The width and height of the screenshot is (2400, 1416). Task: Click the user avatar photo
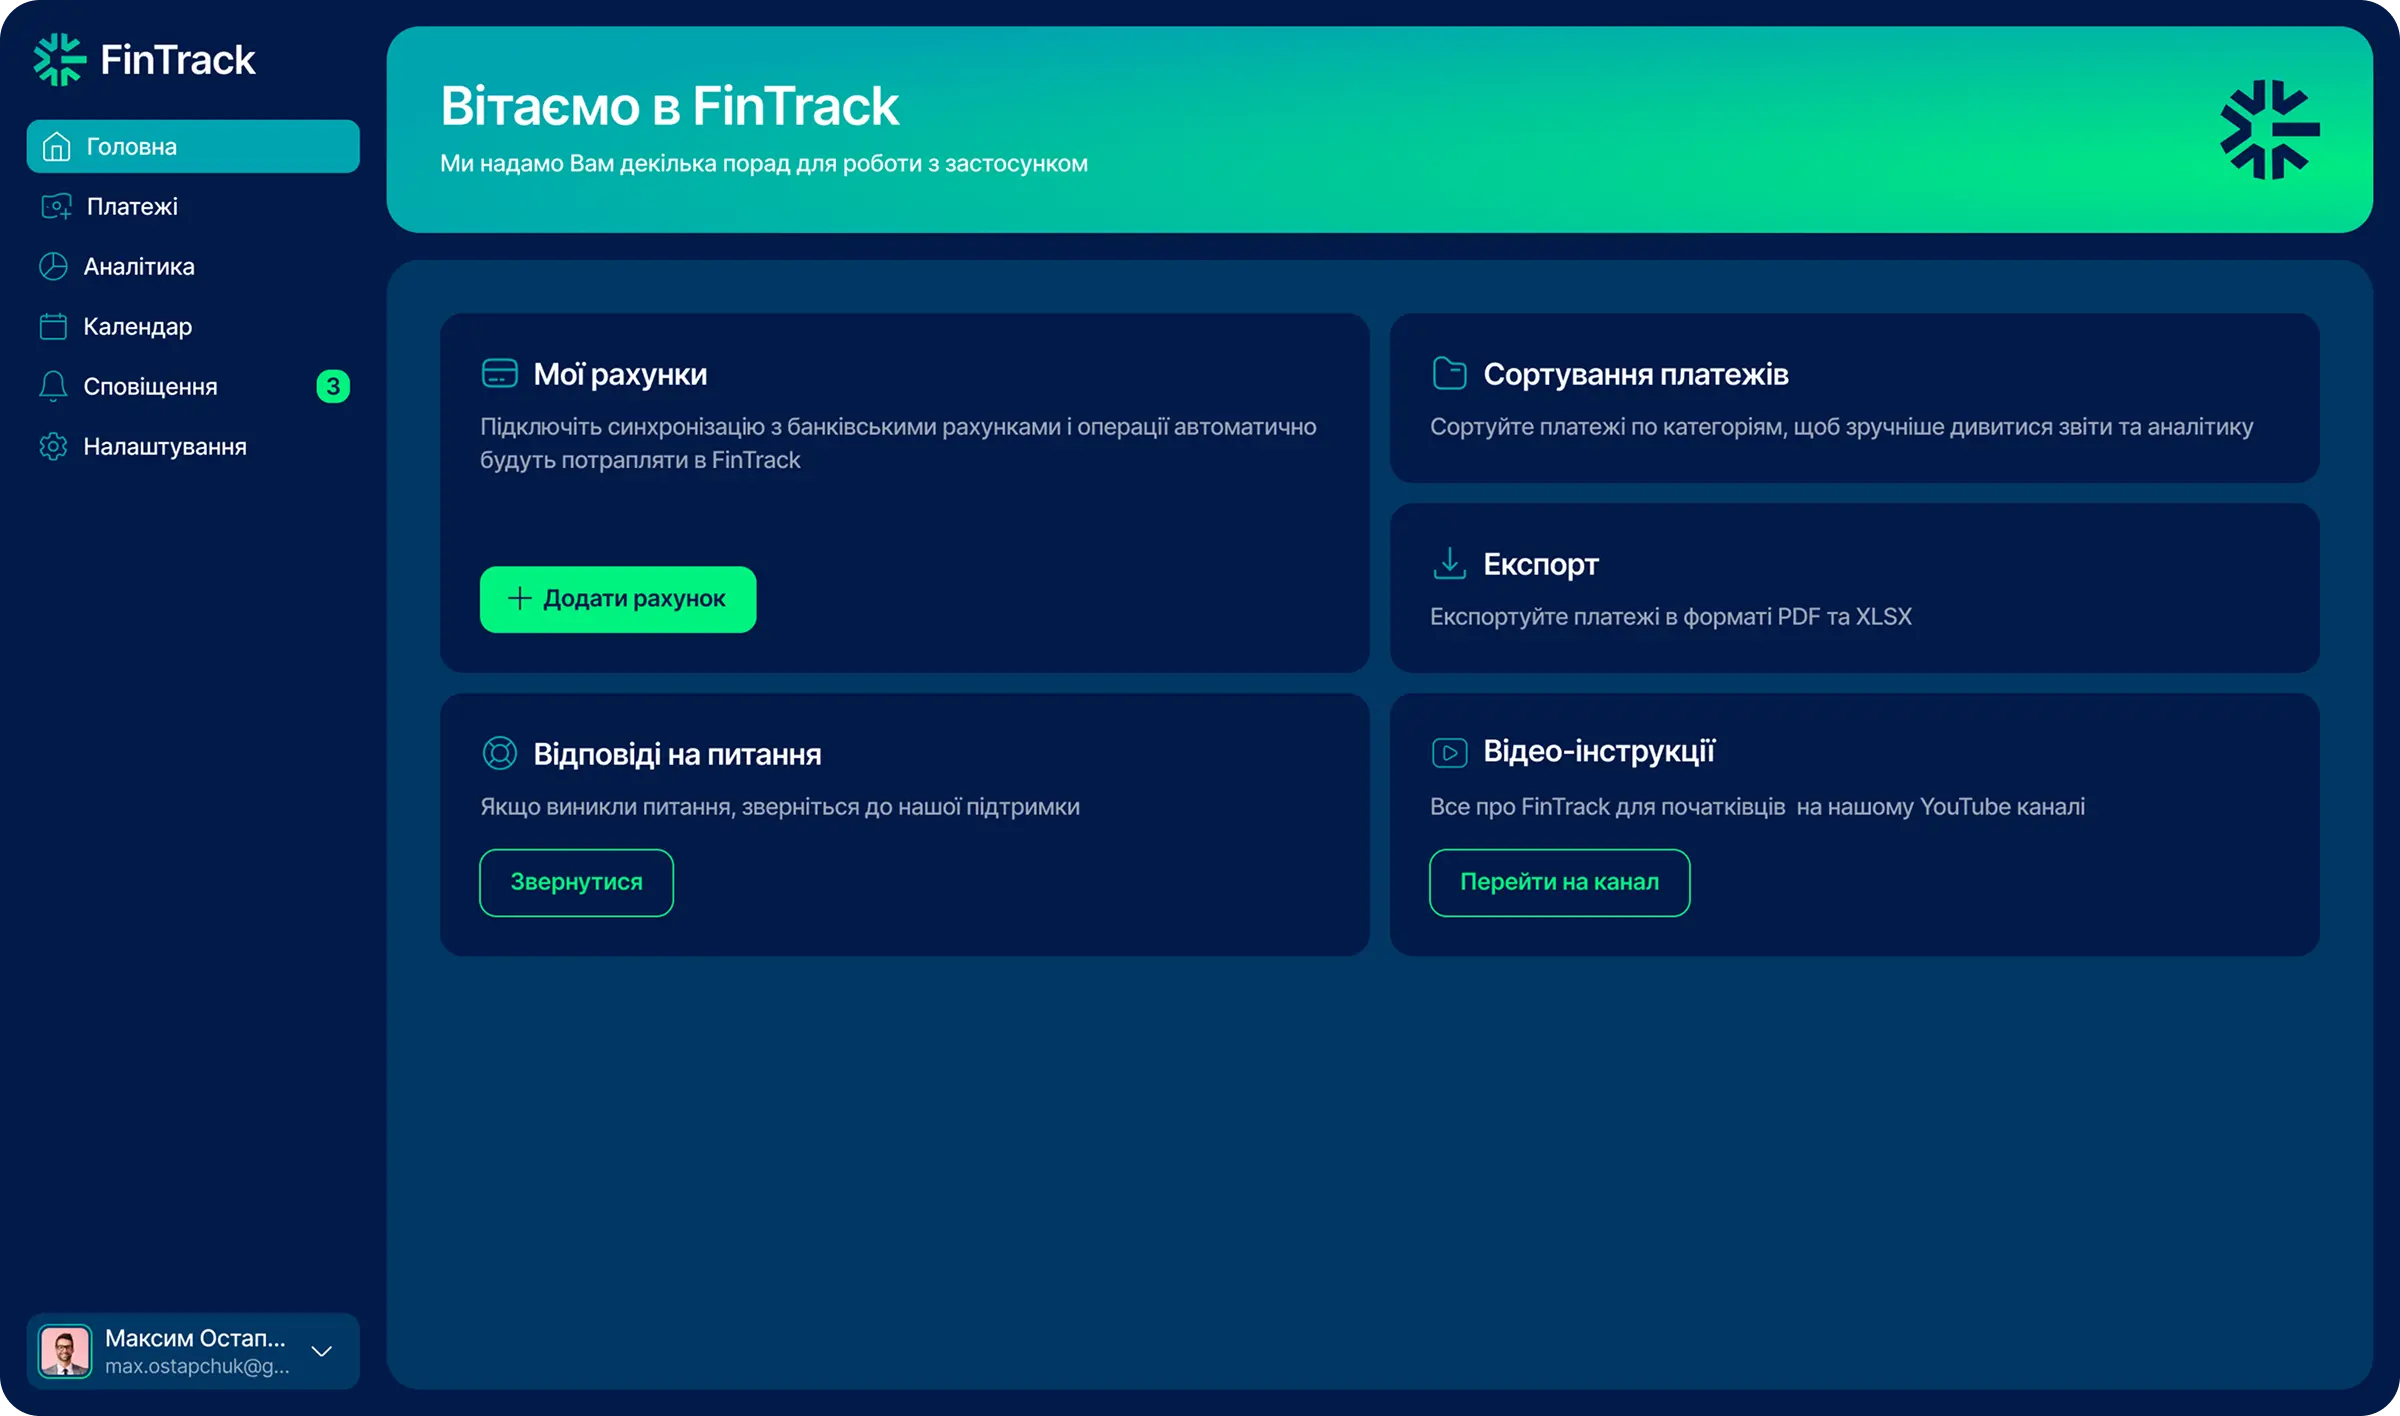(x=65, y=1351)
